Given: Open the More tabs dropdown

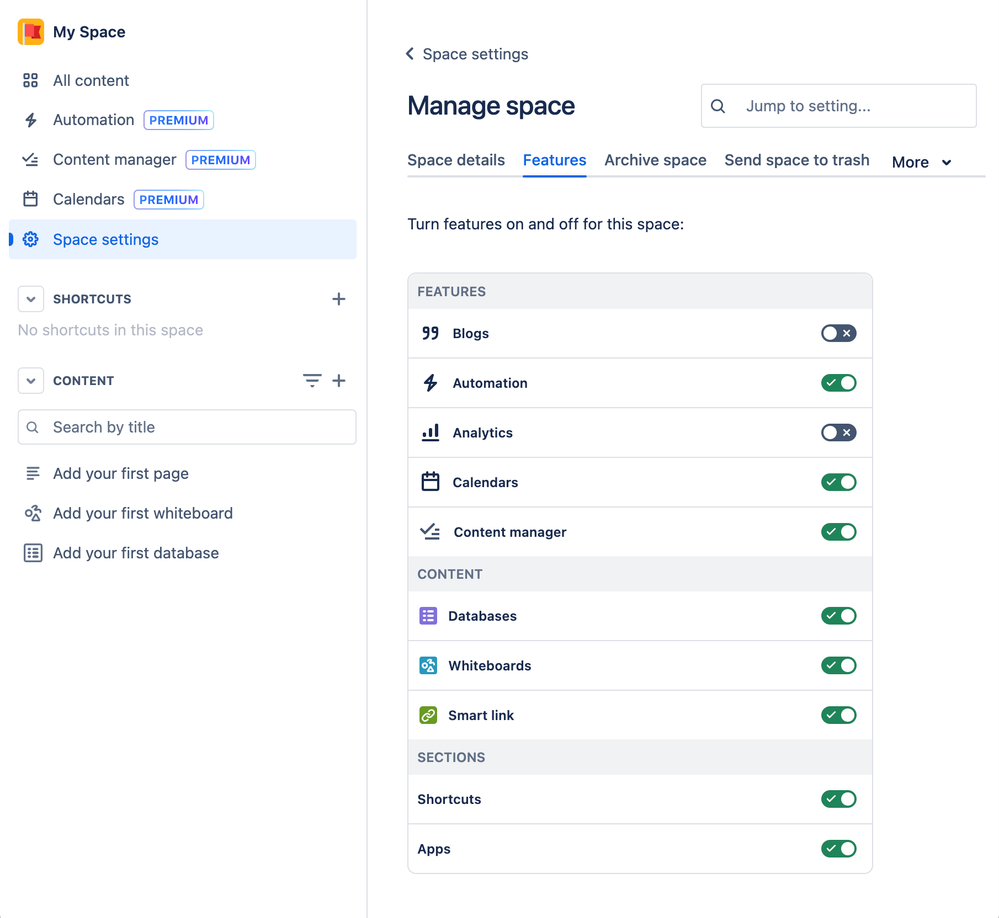Looking at the screenshot, I should coord(921,162).
